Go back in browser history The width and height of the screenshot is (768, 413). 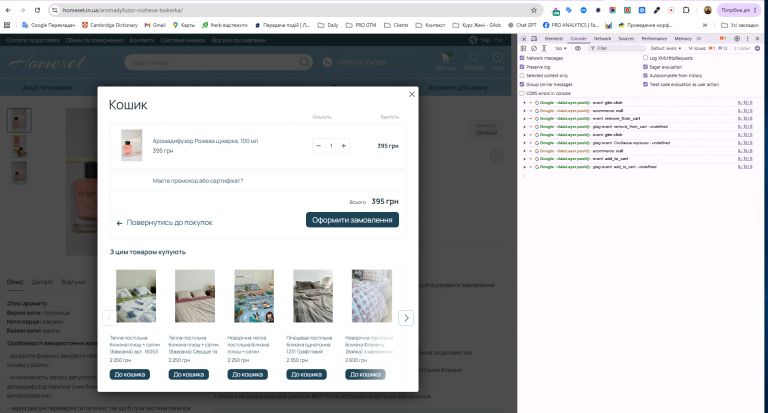click(x=8, y=10)
